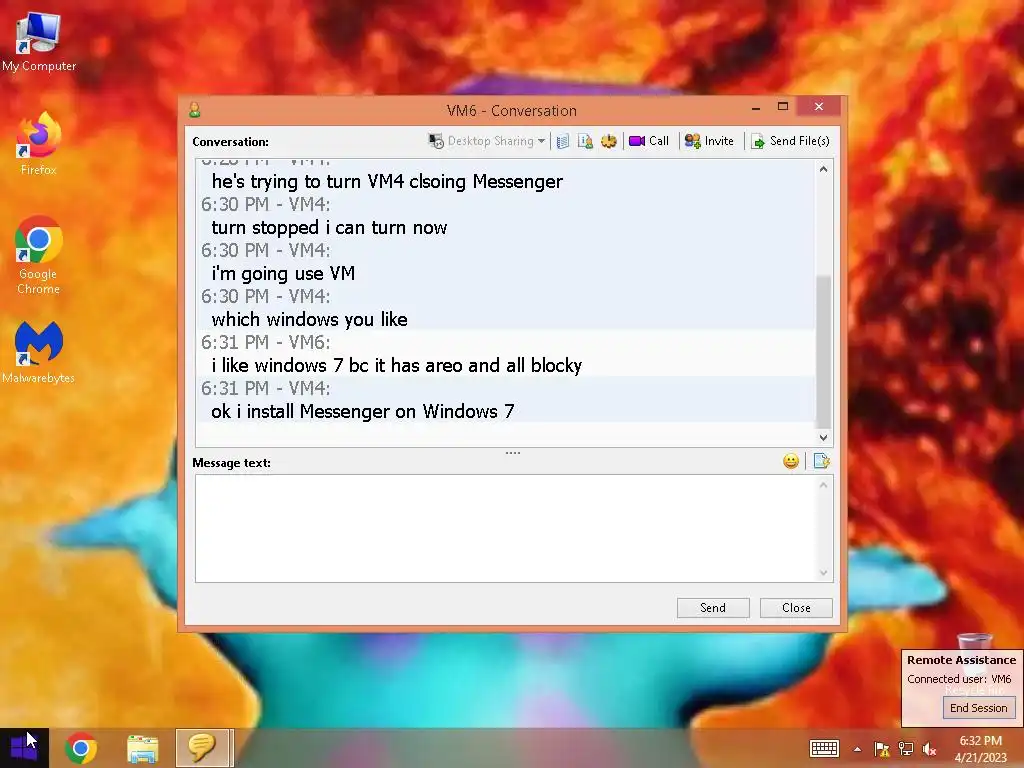Image resolution: width=1024 pixels, height=768 pixels.
Task: Click message 'which windows you like'
Action: tap(310, 319)
